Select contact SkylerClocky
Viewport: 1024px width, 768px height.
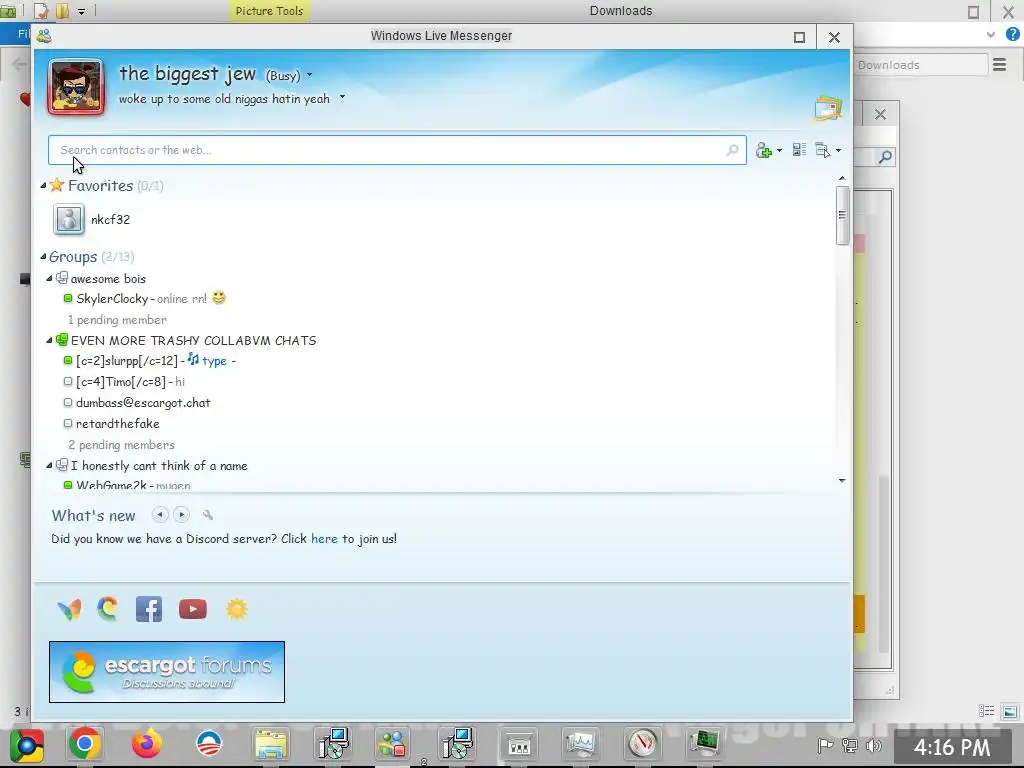tap(112, 298)
